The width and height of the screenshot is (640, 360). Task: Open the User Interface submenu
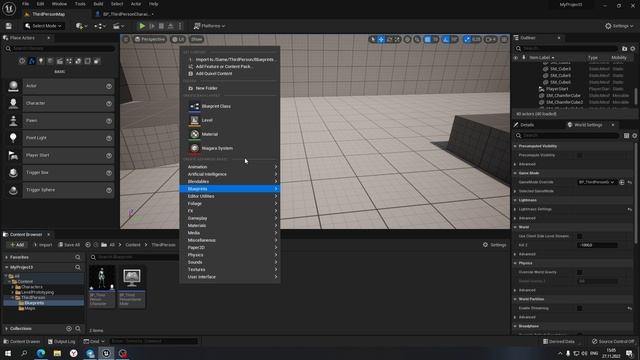pos(229,277)
